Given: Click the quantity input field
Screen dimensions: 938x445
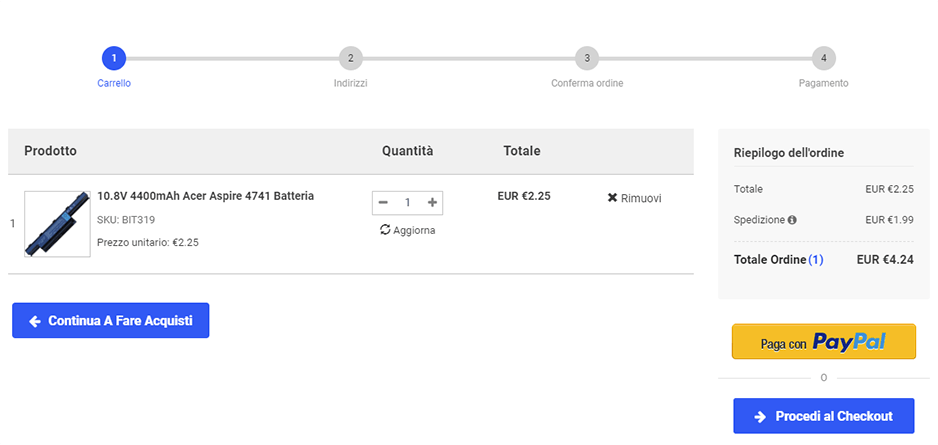Looking at the screenshot, I should (x=408, y=203).
